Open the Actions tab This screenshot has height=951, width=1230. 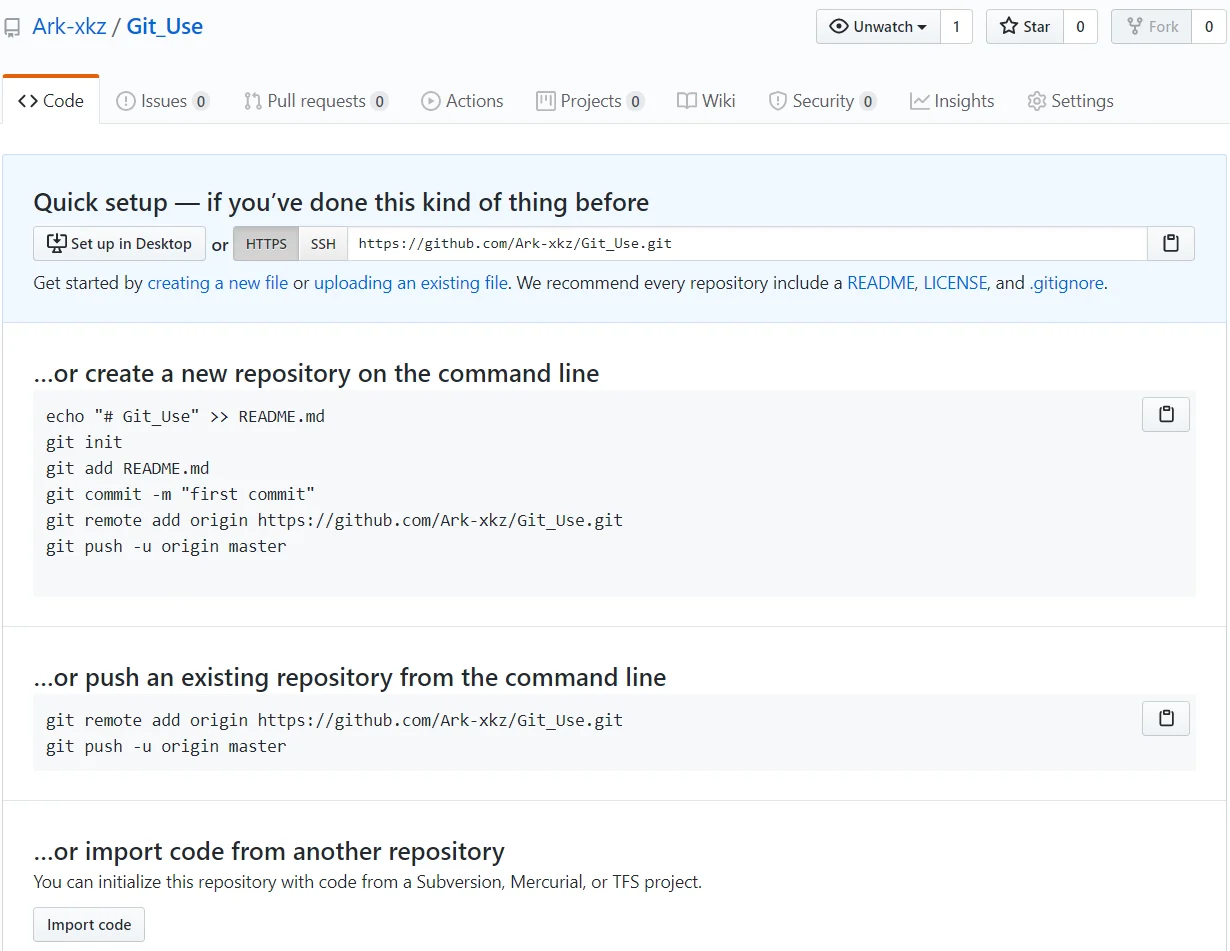click(x=462, y=101)
